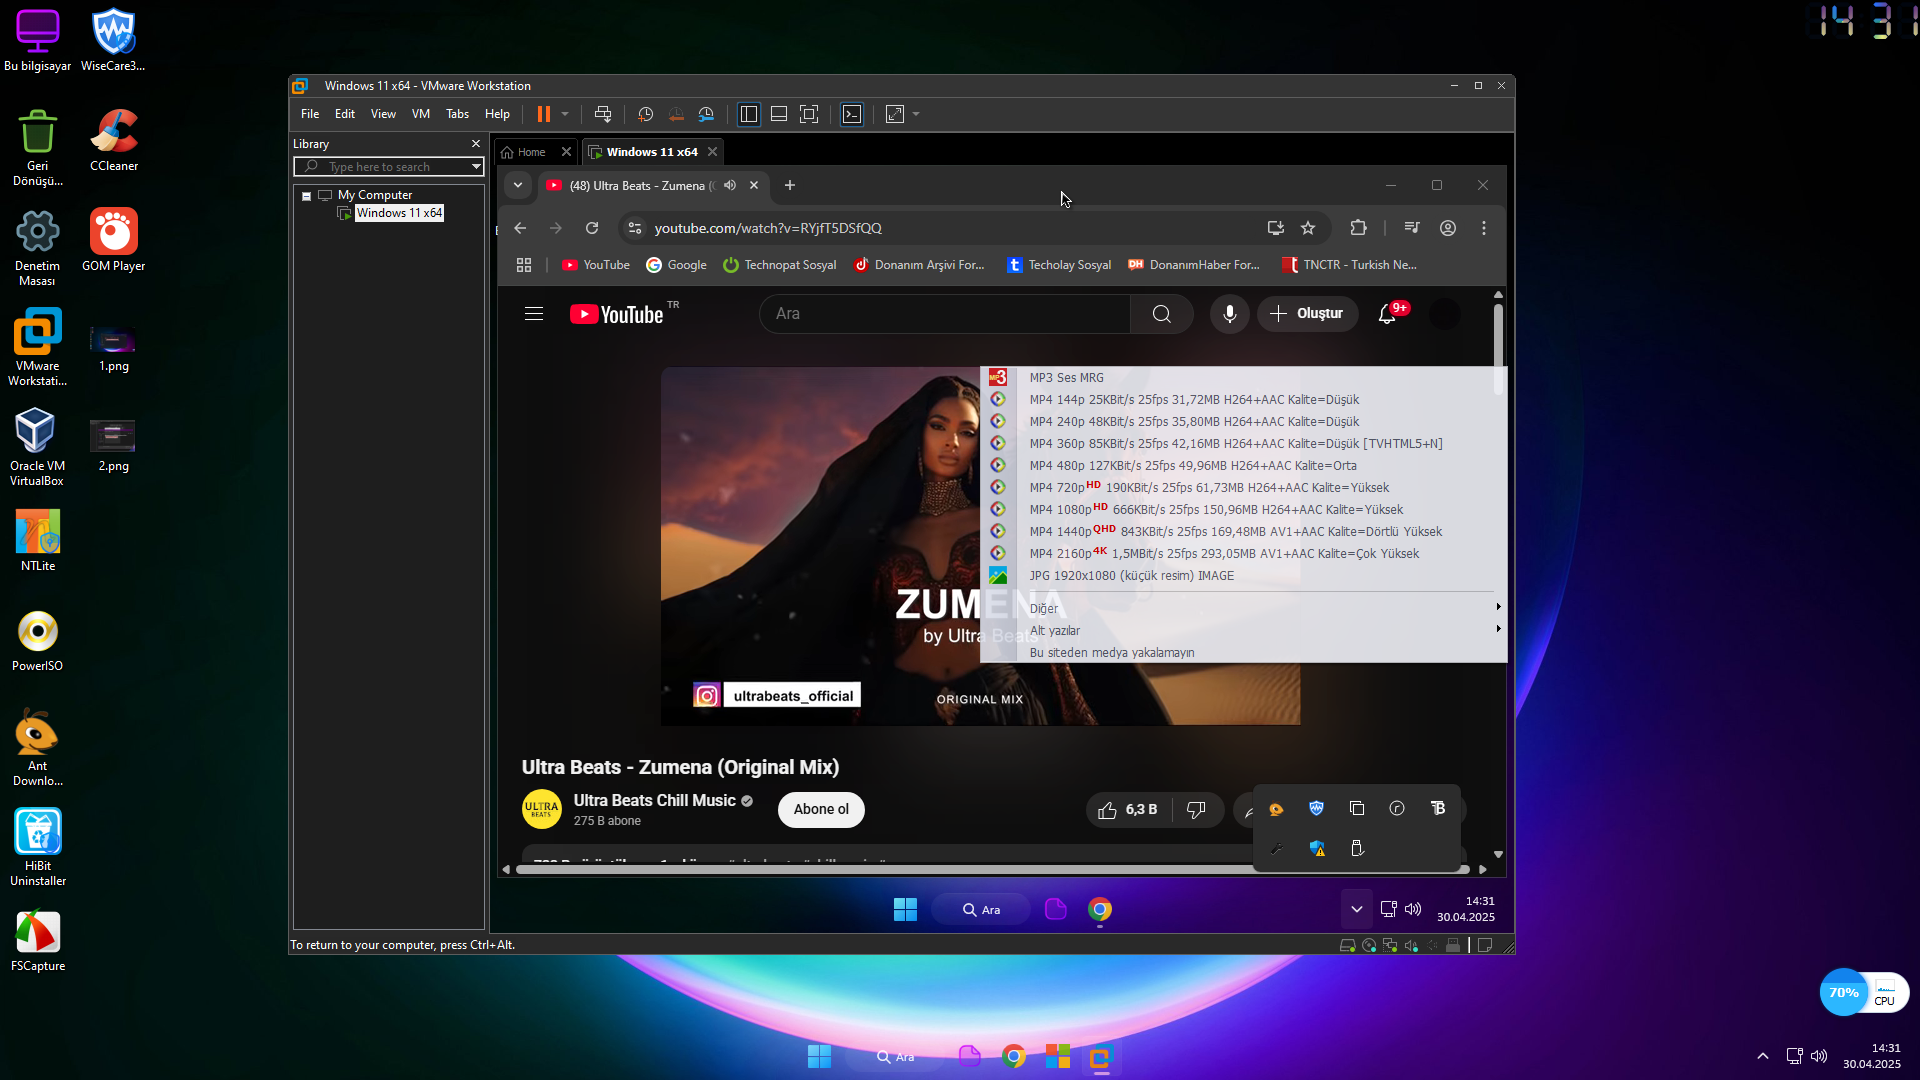Open the VMware console view icon
Viewport: 1920px width, 1080px height.
pos(852,114)
